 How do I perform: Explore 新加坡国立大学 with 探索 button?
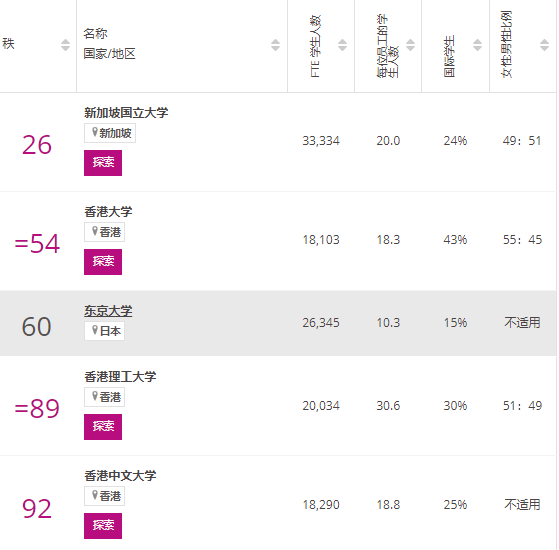(103, 163)
